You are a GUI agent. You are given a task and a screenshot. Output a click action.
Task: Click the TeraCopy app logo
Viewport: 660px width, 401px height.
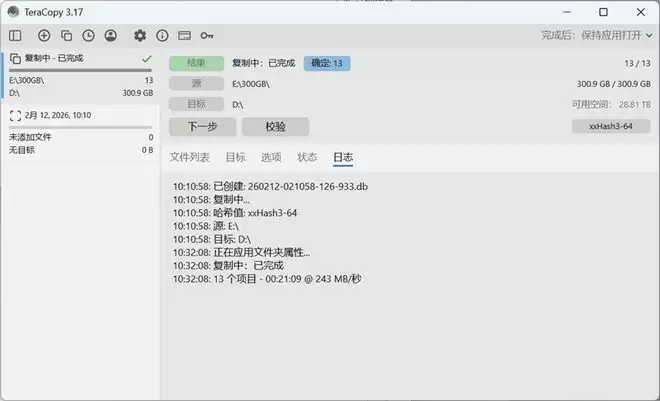tap(13, 12)
